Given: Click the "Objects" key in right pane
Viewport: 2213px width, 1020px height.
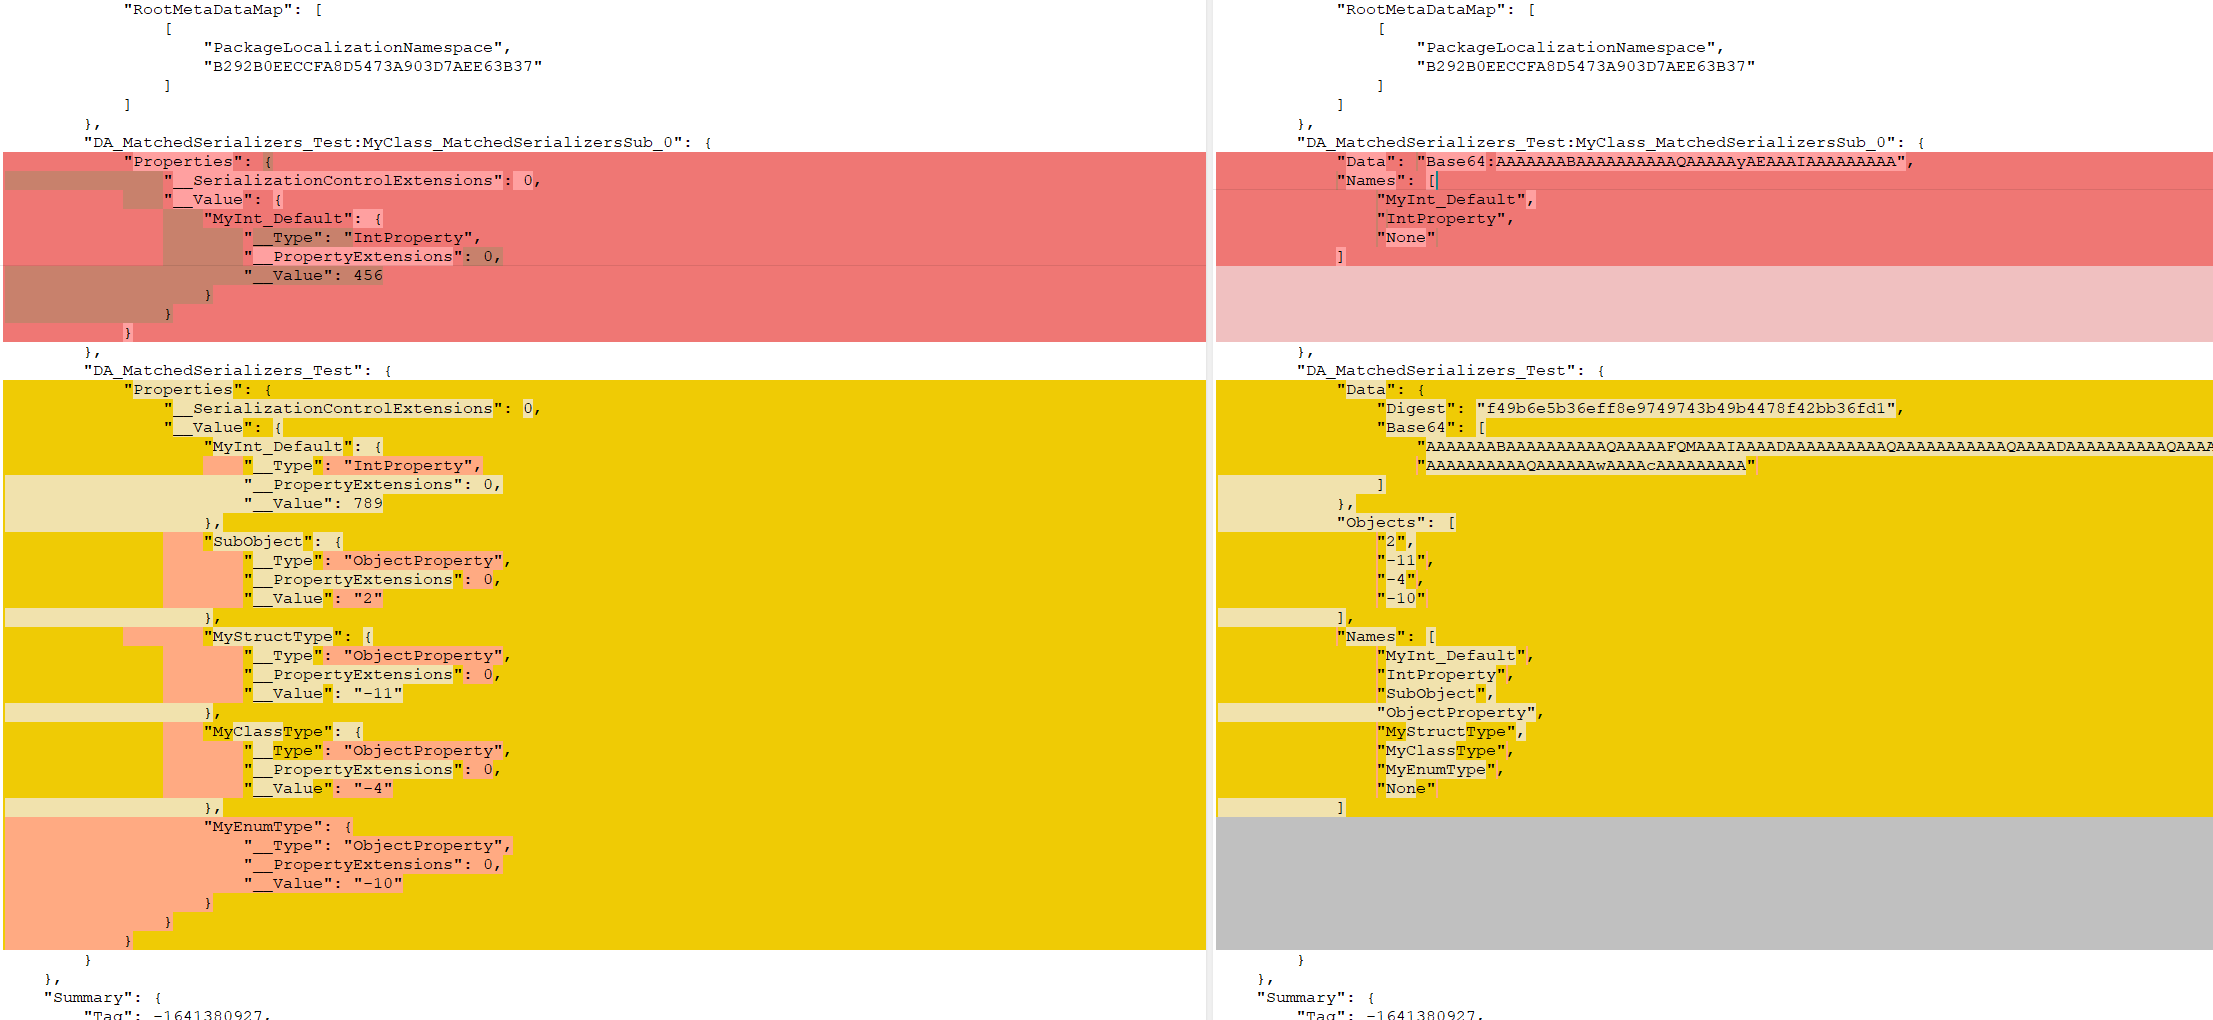Looking at the screenshot, I should [1380, 523].
